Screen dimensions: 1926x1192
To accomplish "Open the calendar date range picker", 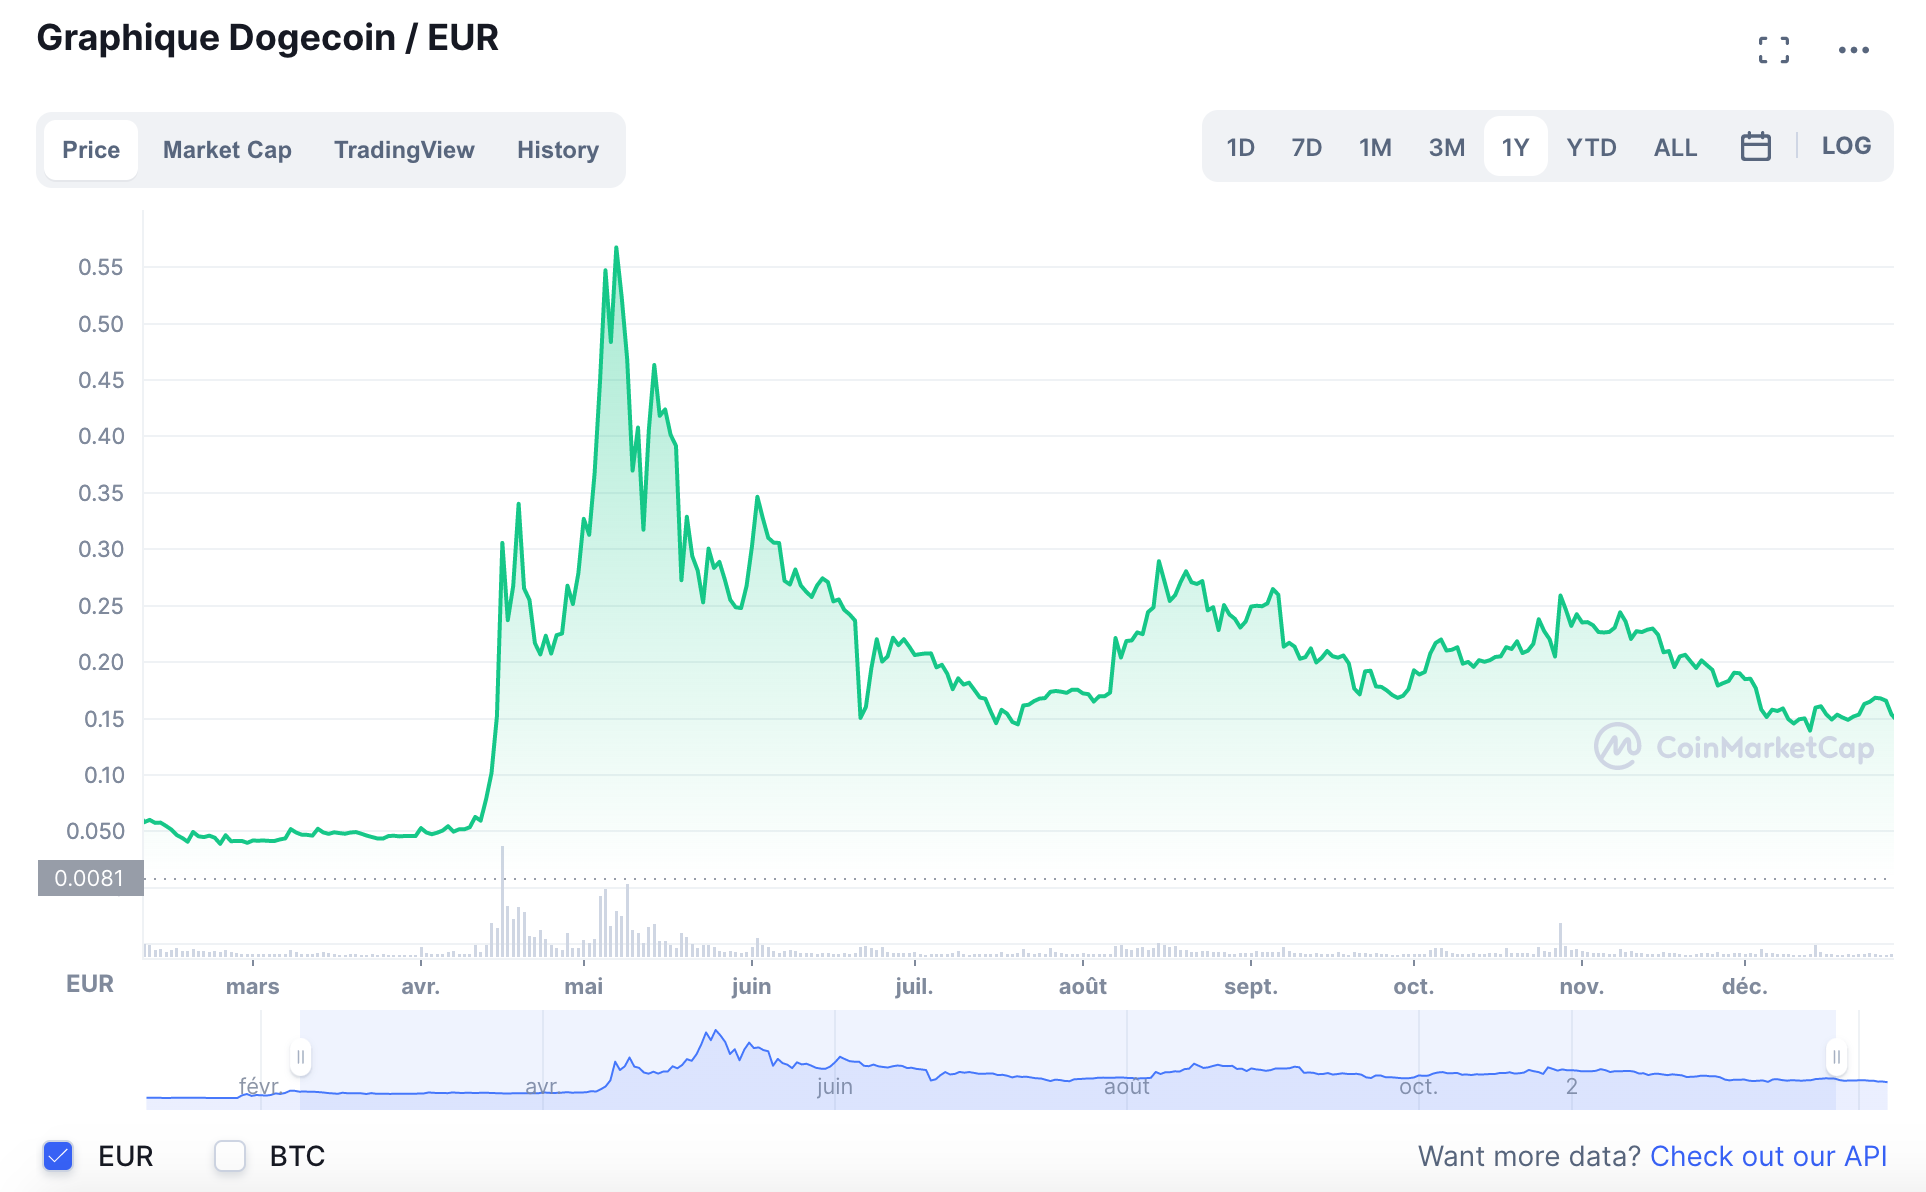I will pos(1755,147).
